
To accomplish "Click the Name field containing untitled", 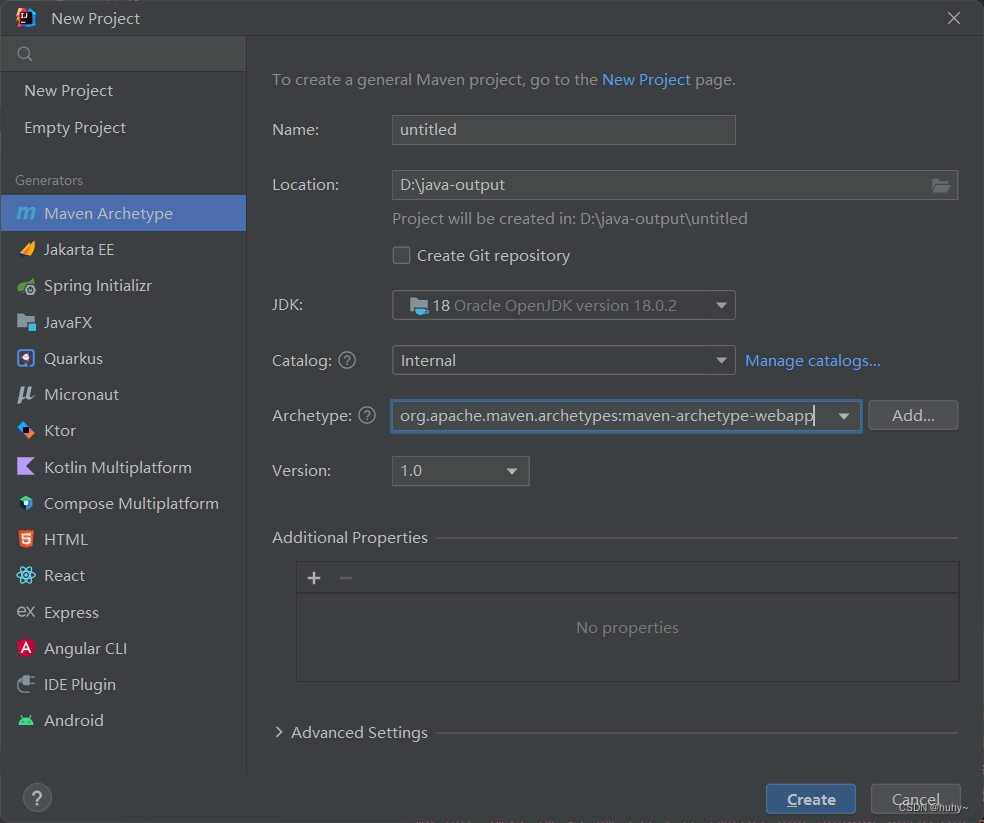I will coord(564,130).
